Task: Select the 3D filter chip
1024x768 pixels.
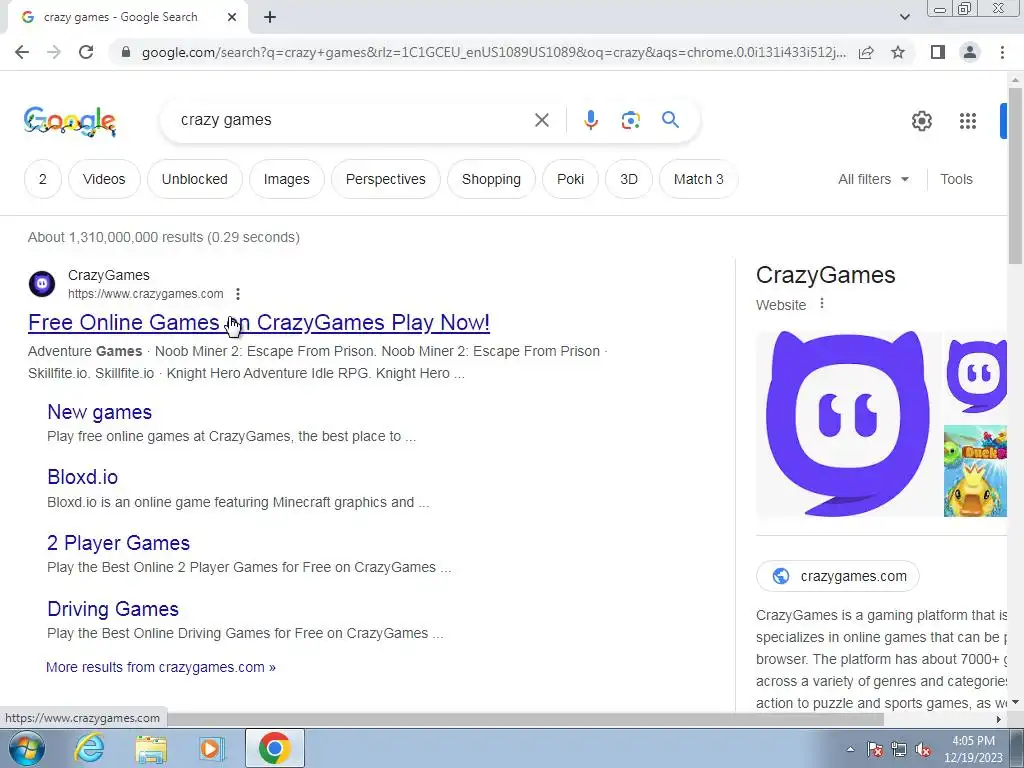Action: coord(628,179)
